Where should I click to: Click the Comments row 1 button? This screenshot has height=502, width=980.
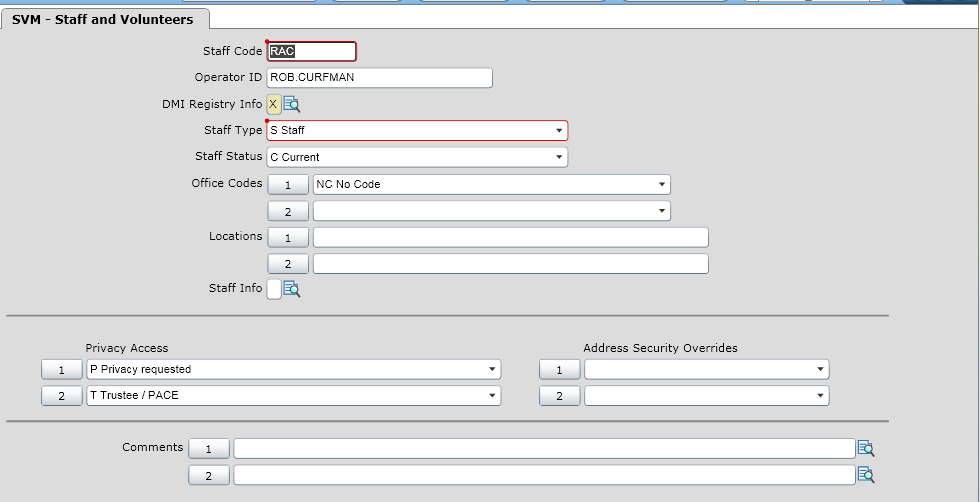[209, 449]
